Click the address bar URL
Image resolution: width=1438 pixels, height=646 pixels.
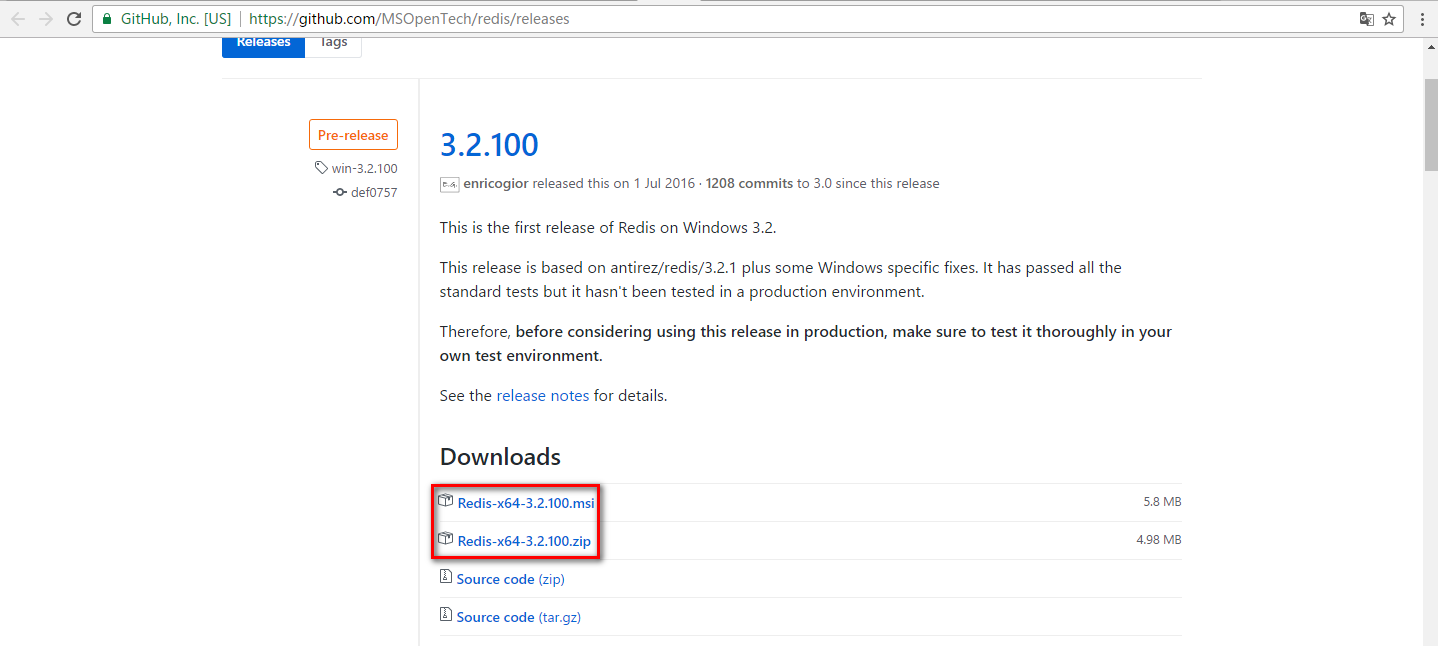(409, 19)
